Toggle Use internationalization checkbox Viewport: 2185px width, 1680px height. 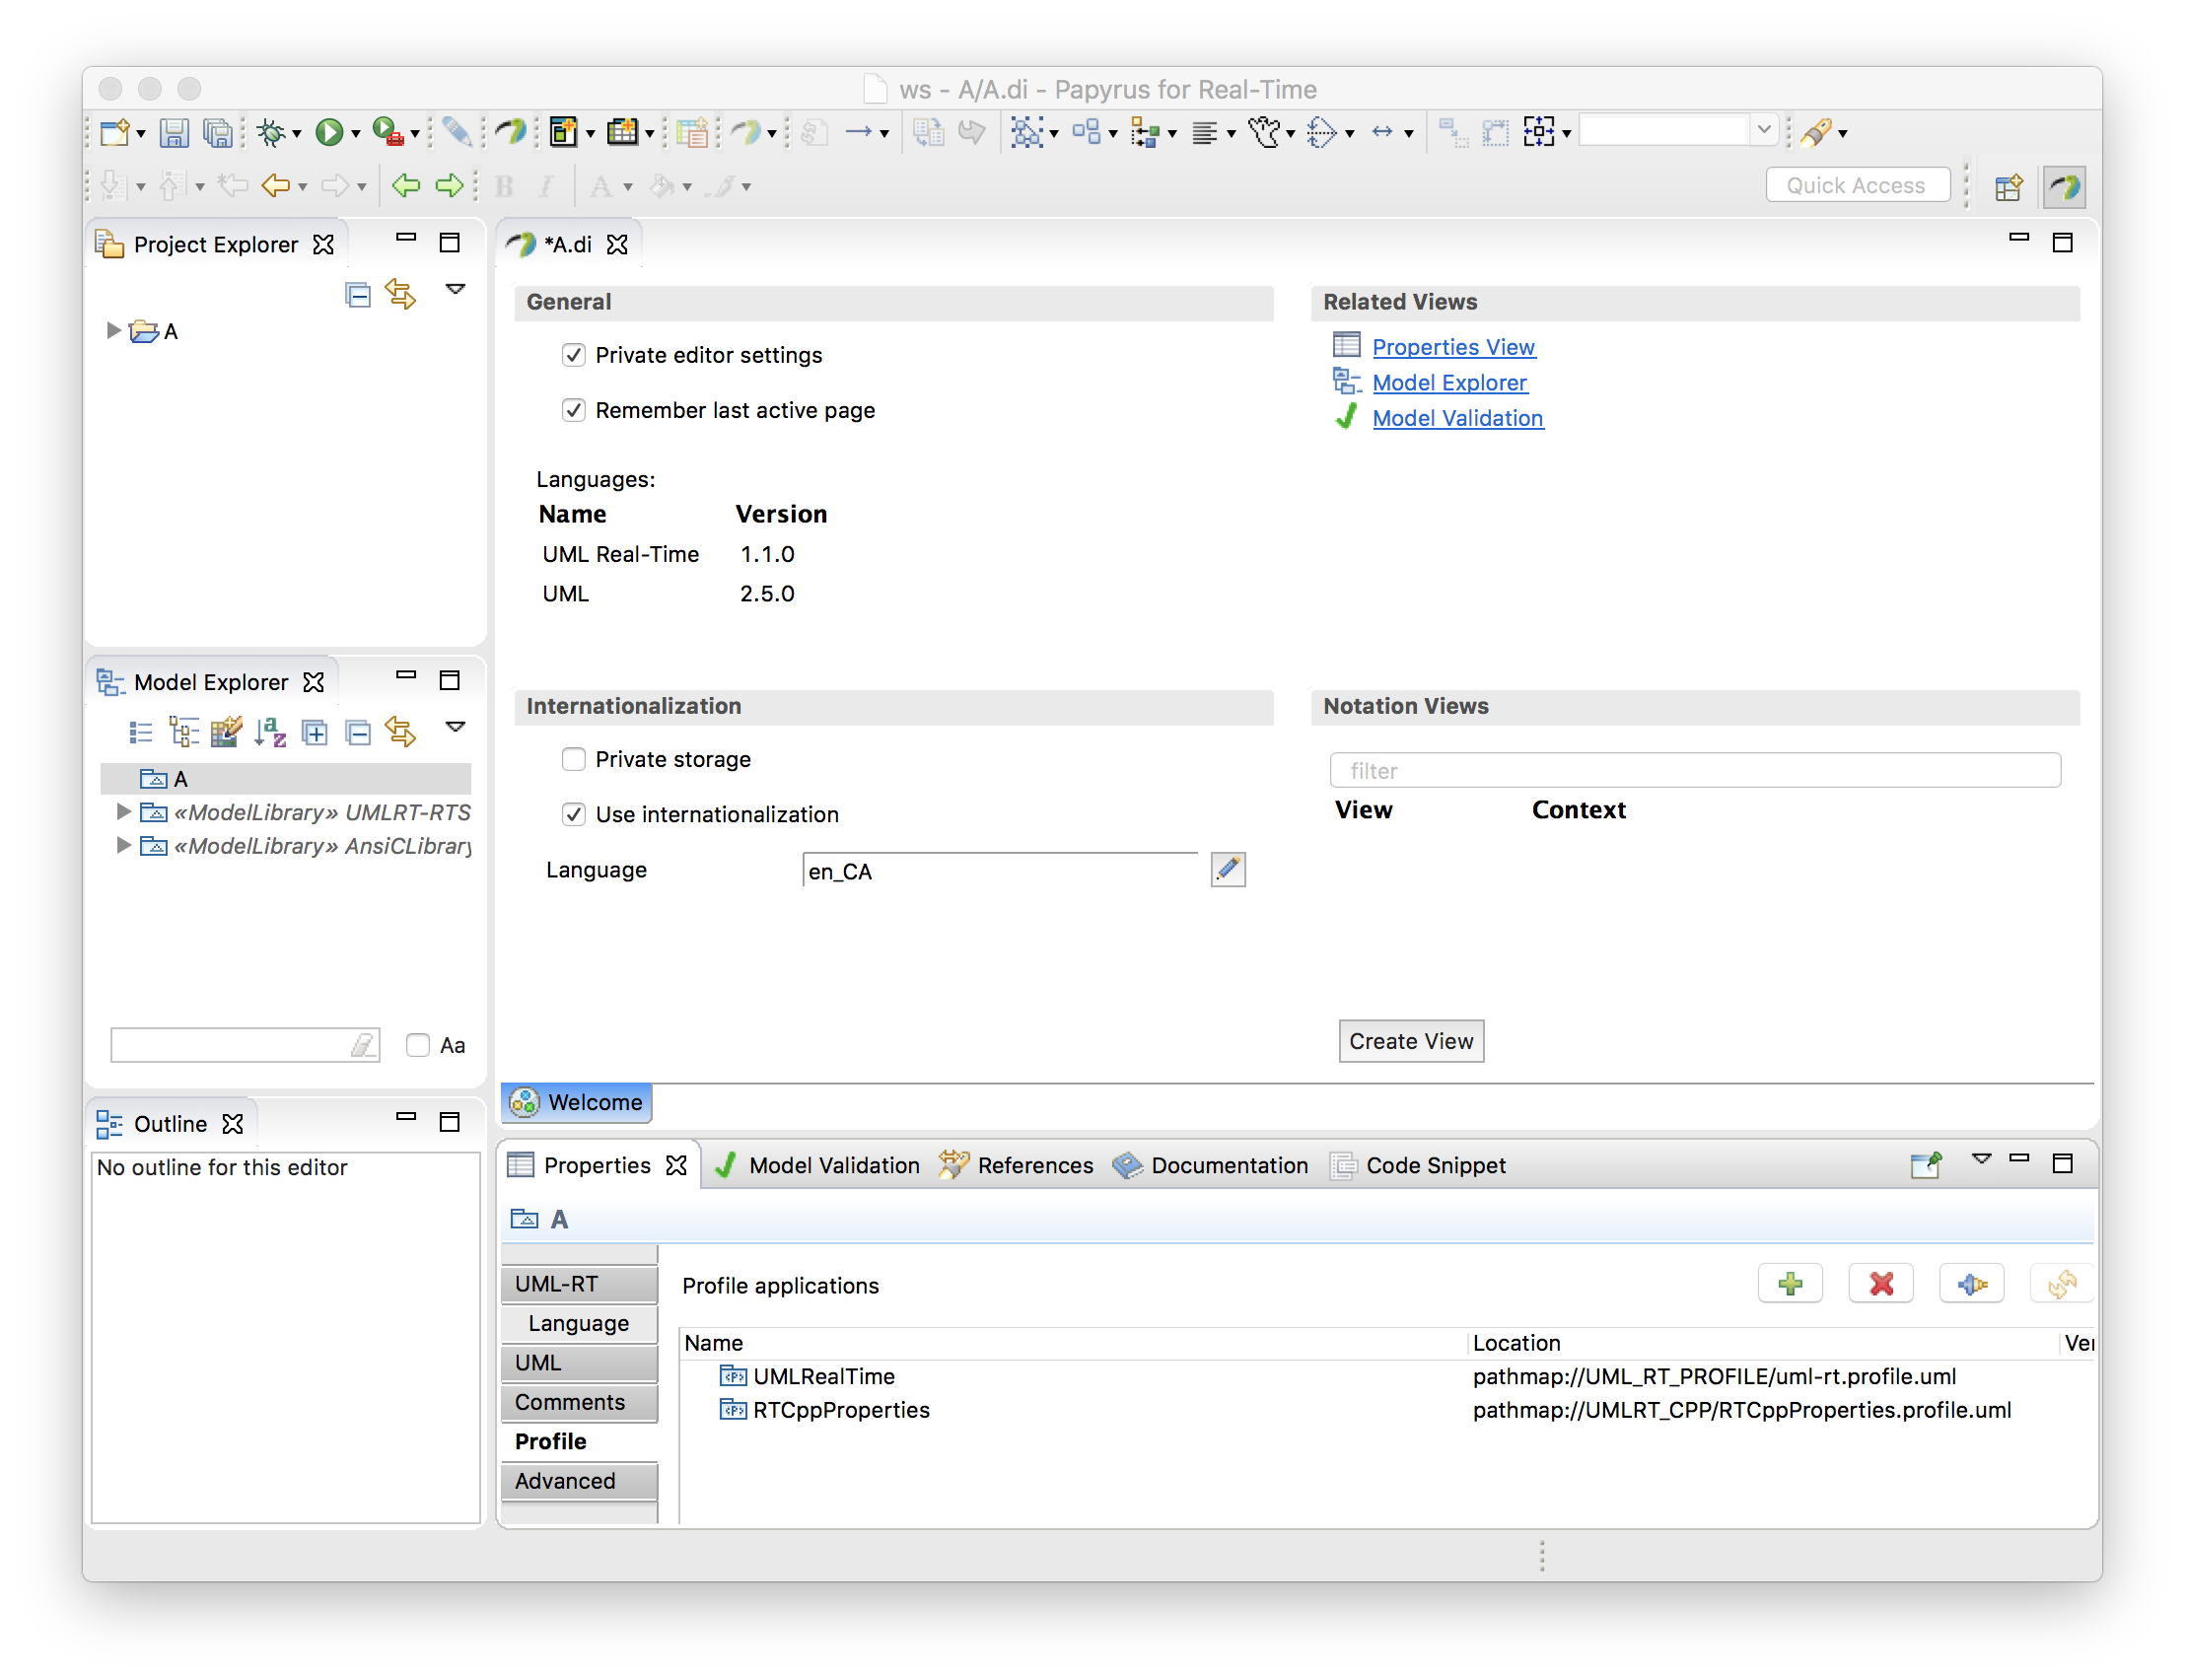[573, 814]
